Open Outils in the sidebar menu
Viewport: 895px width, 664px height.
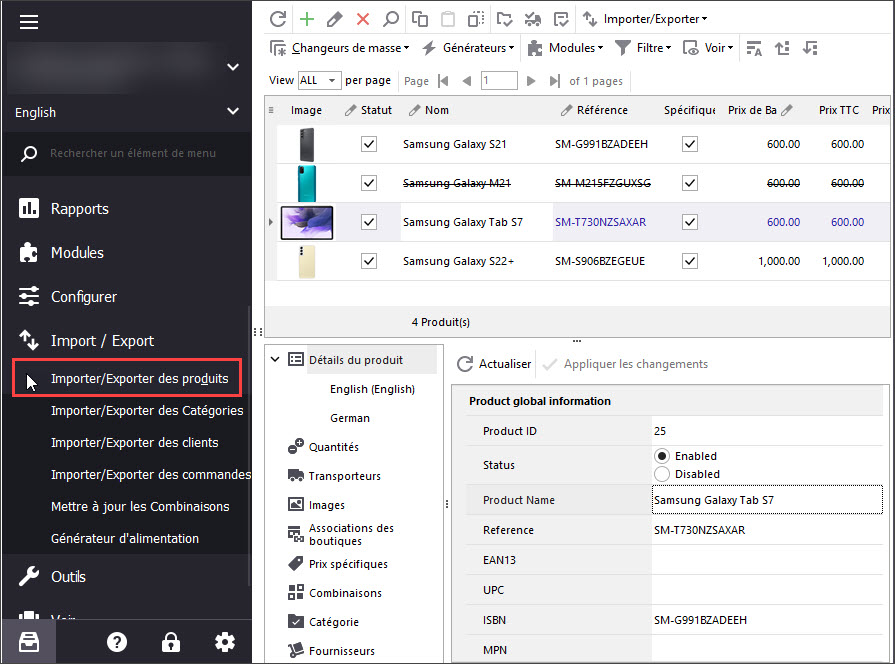[68, 577]
